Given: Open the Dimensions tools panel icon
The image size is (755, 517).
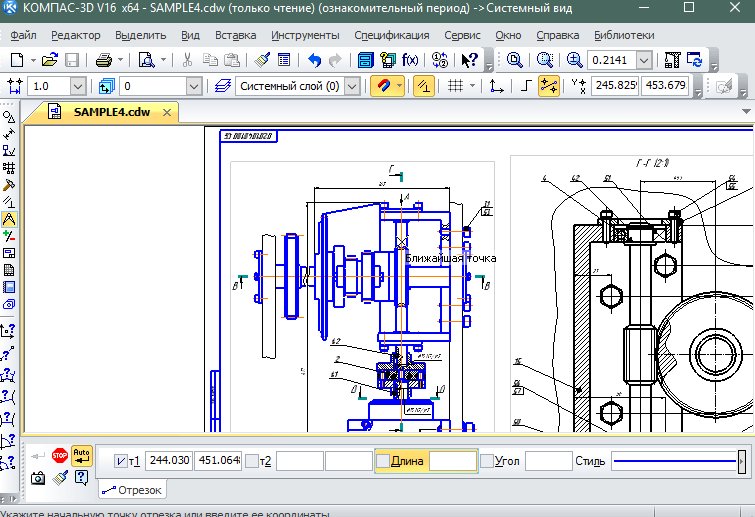Looking at the screenshot, I should (x=9, y=134).
